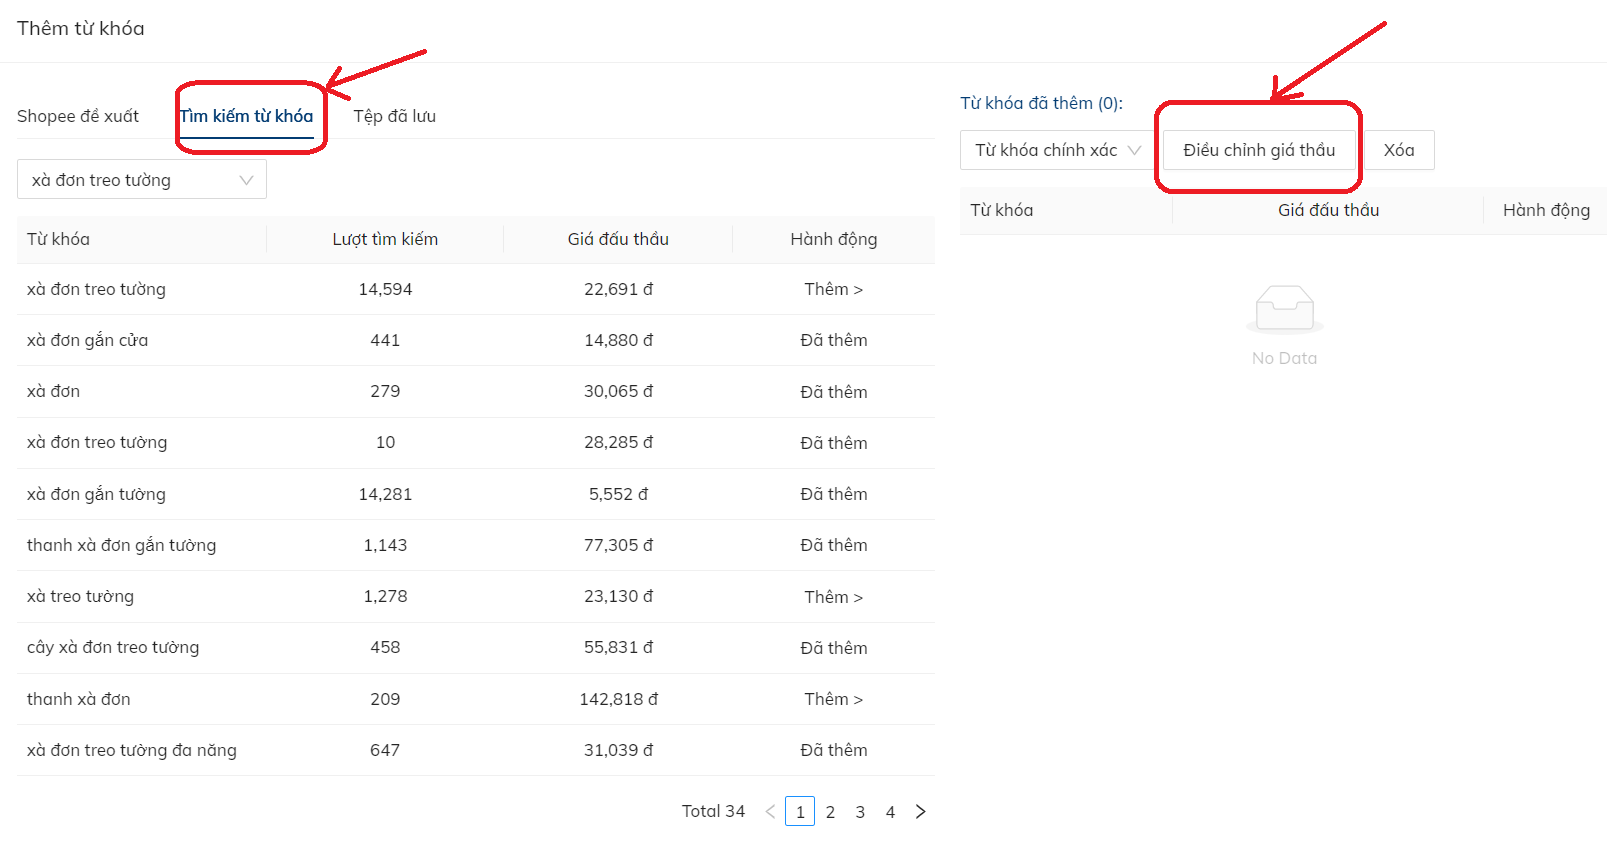Screen dimensions: 1607x843
Task: Click the 'Điều chỉnh giá thầu' button
Action: click(x=1258, y=150)
